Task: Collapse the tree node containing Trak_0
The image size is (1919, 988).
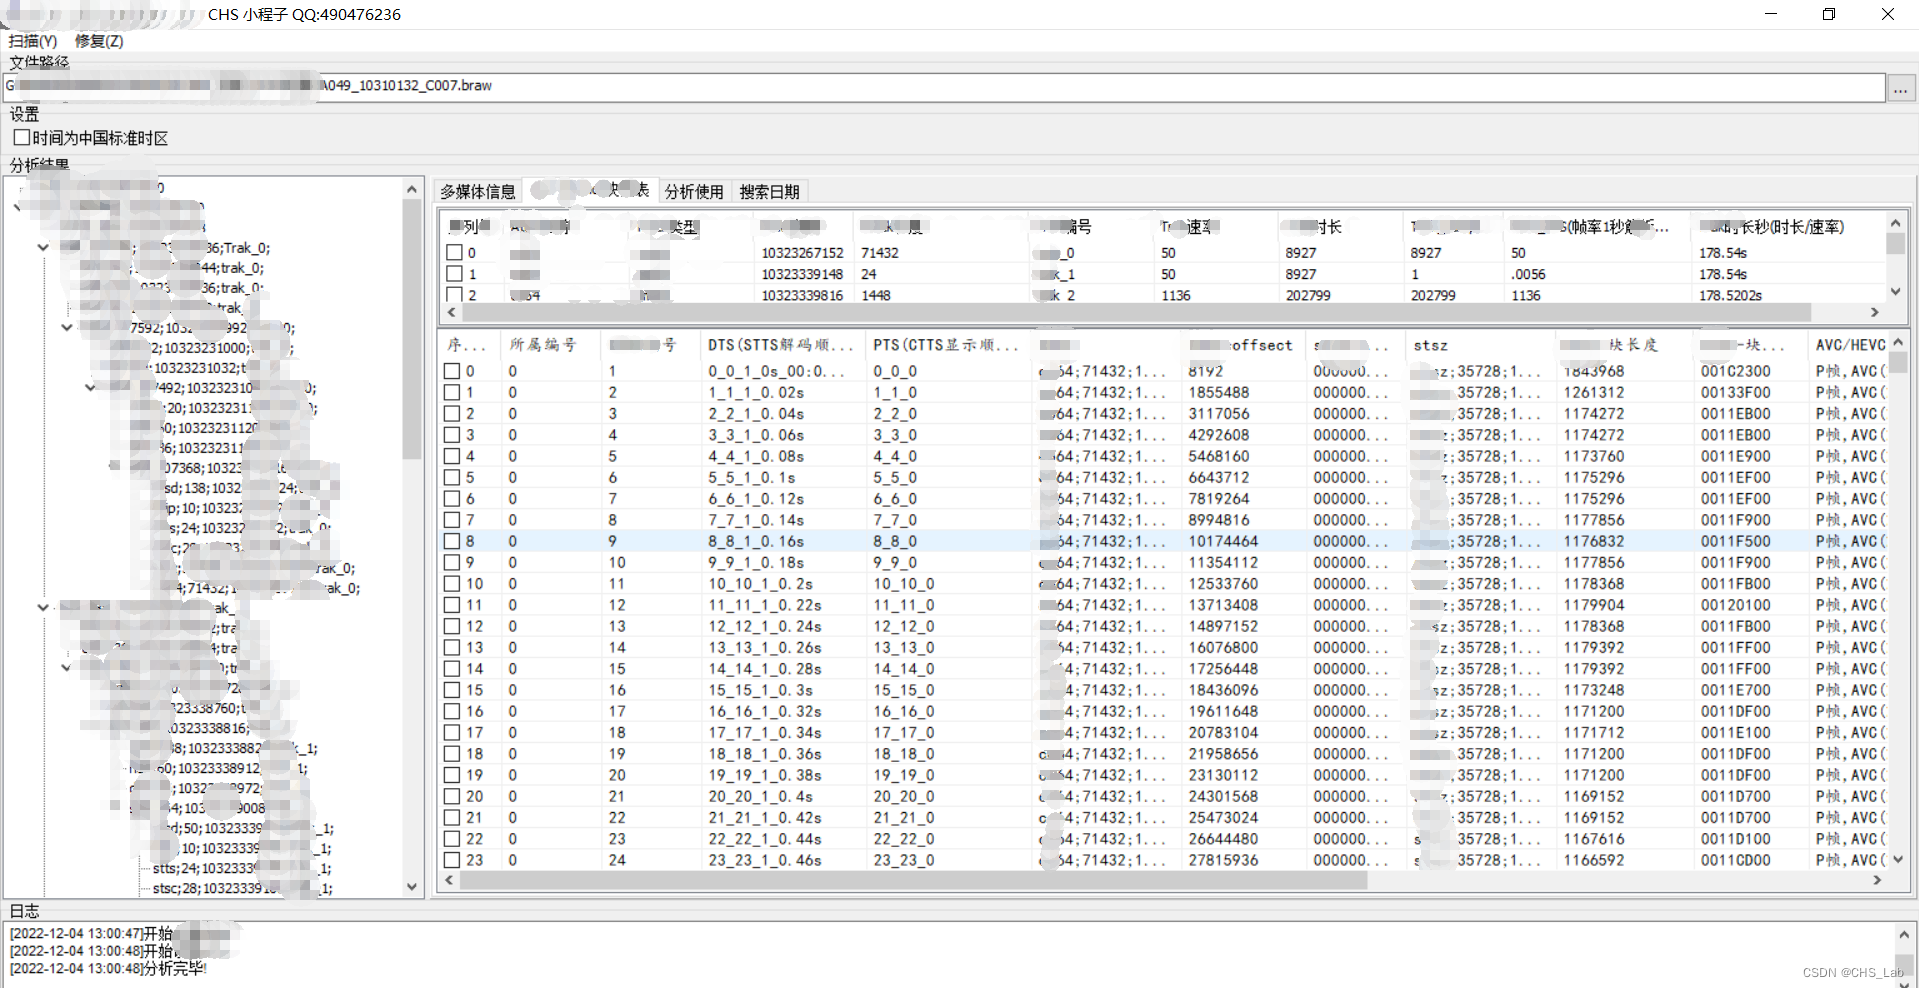Action: click(43, 247)
